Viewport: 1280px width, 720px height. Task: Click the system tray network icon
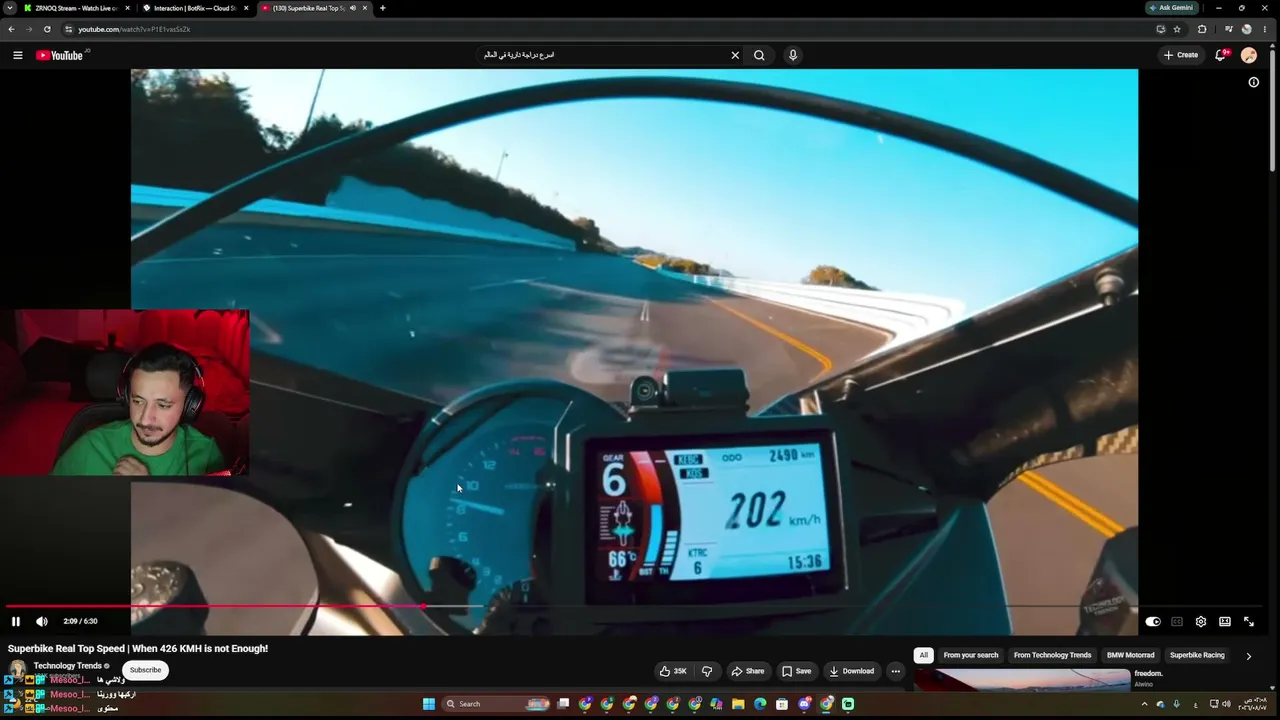[1214, 704]
